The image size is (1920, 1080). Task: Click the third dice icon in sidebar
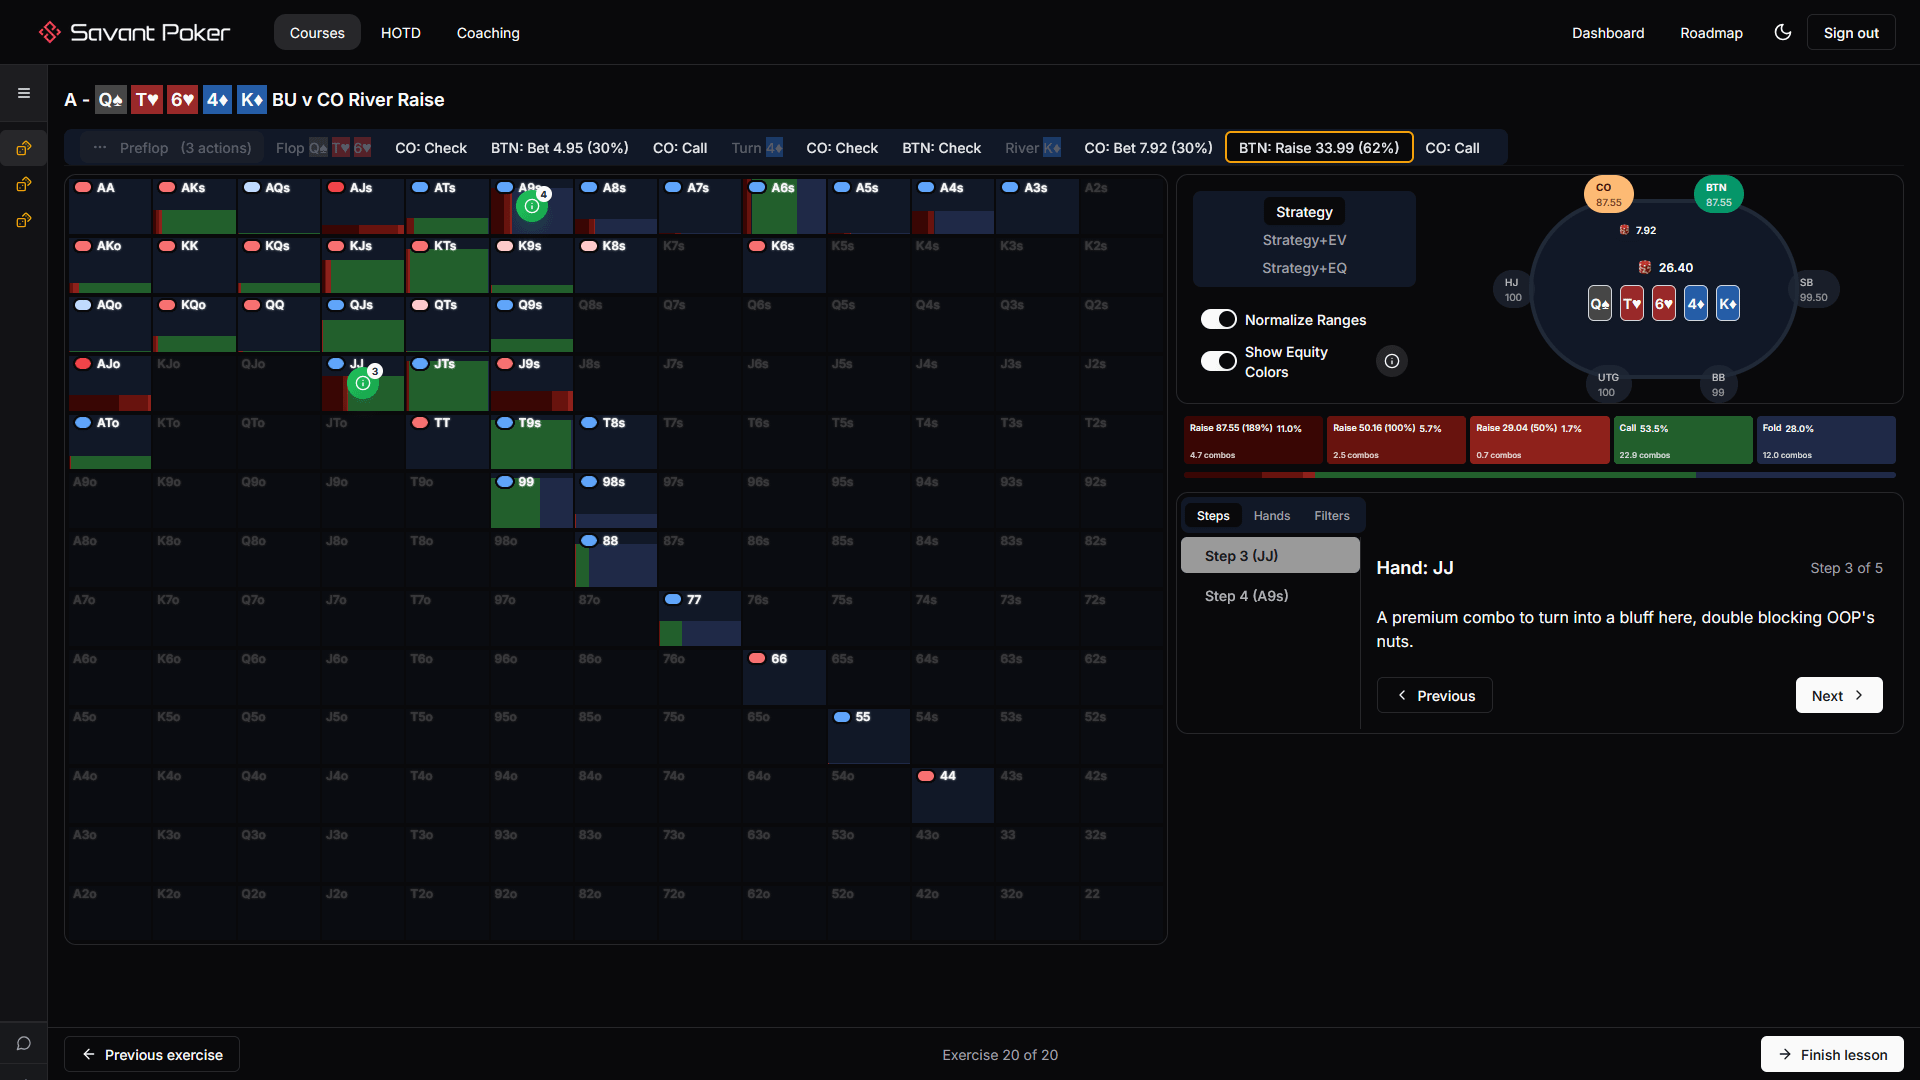tap(24, 220)
